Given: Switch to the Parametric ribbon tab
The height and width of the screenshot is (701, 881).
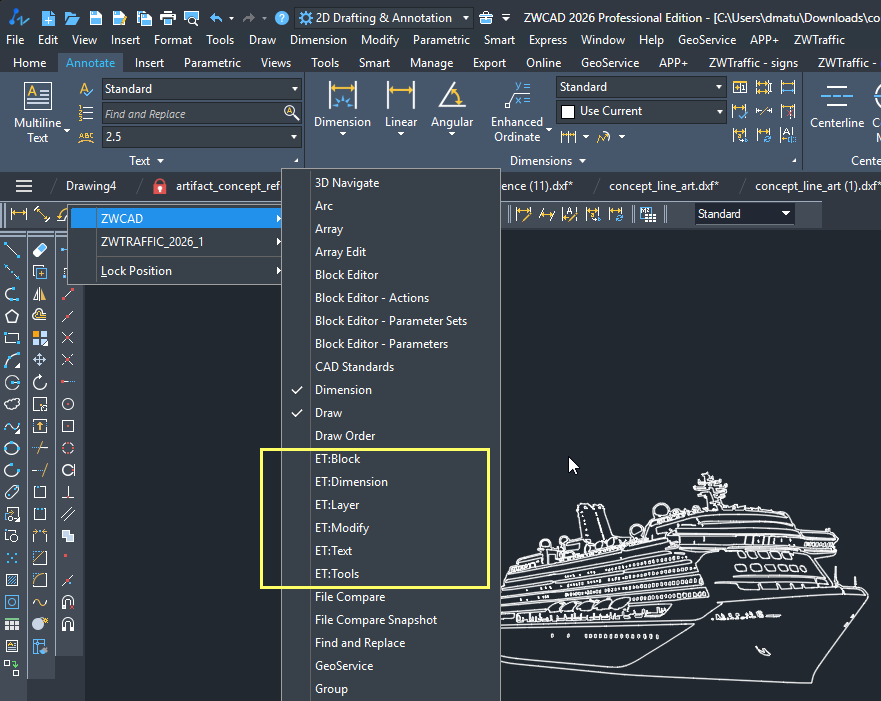Looking at the screenshot, I should click(212, 63).
